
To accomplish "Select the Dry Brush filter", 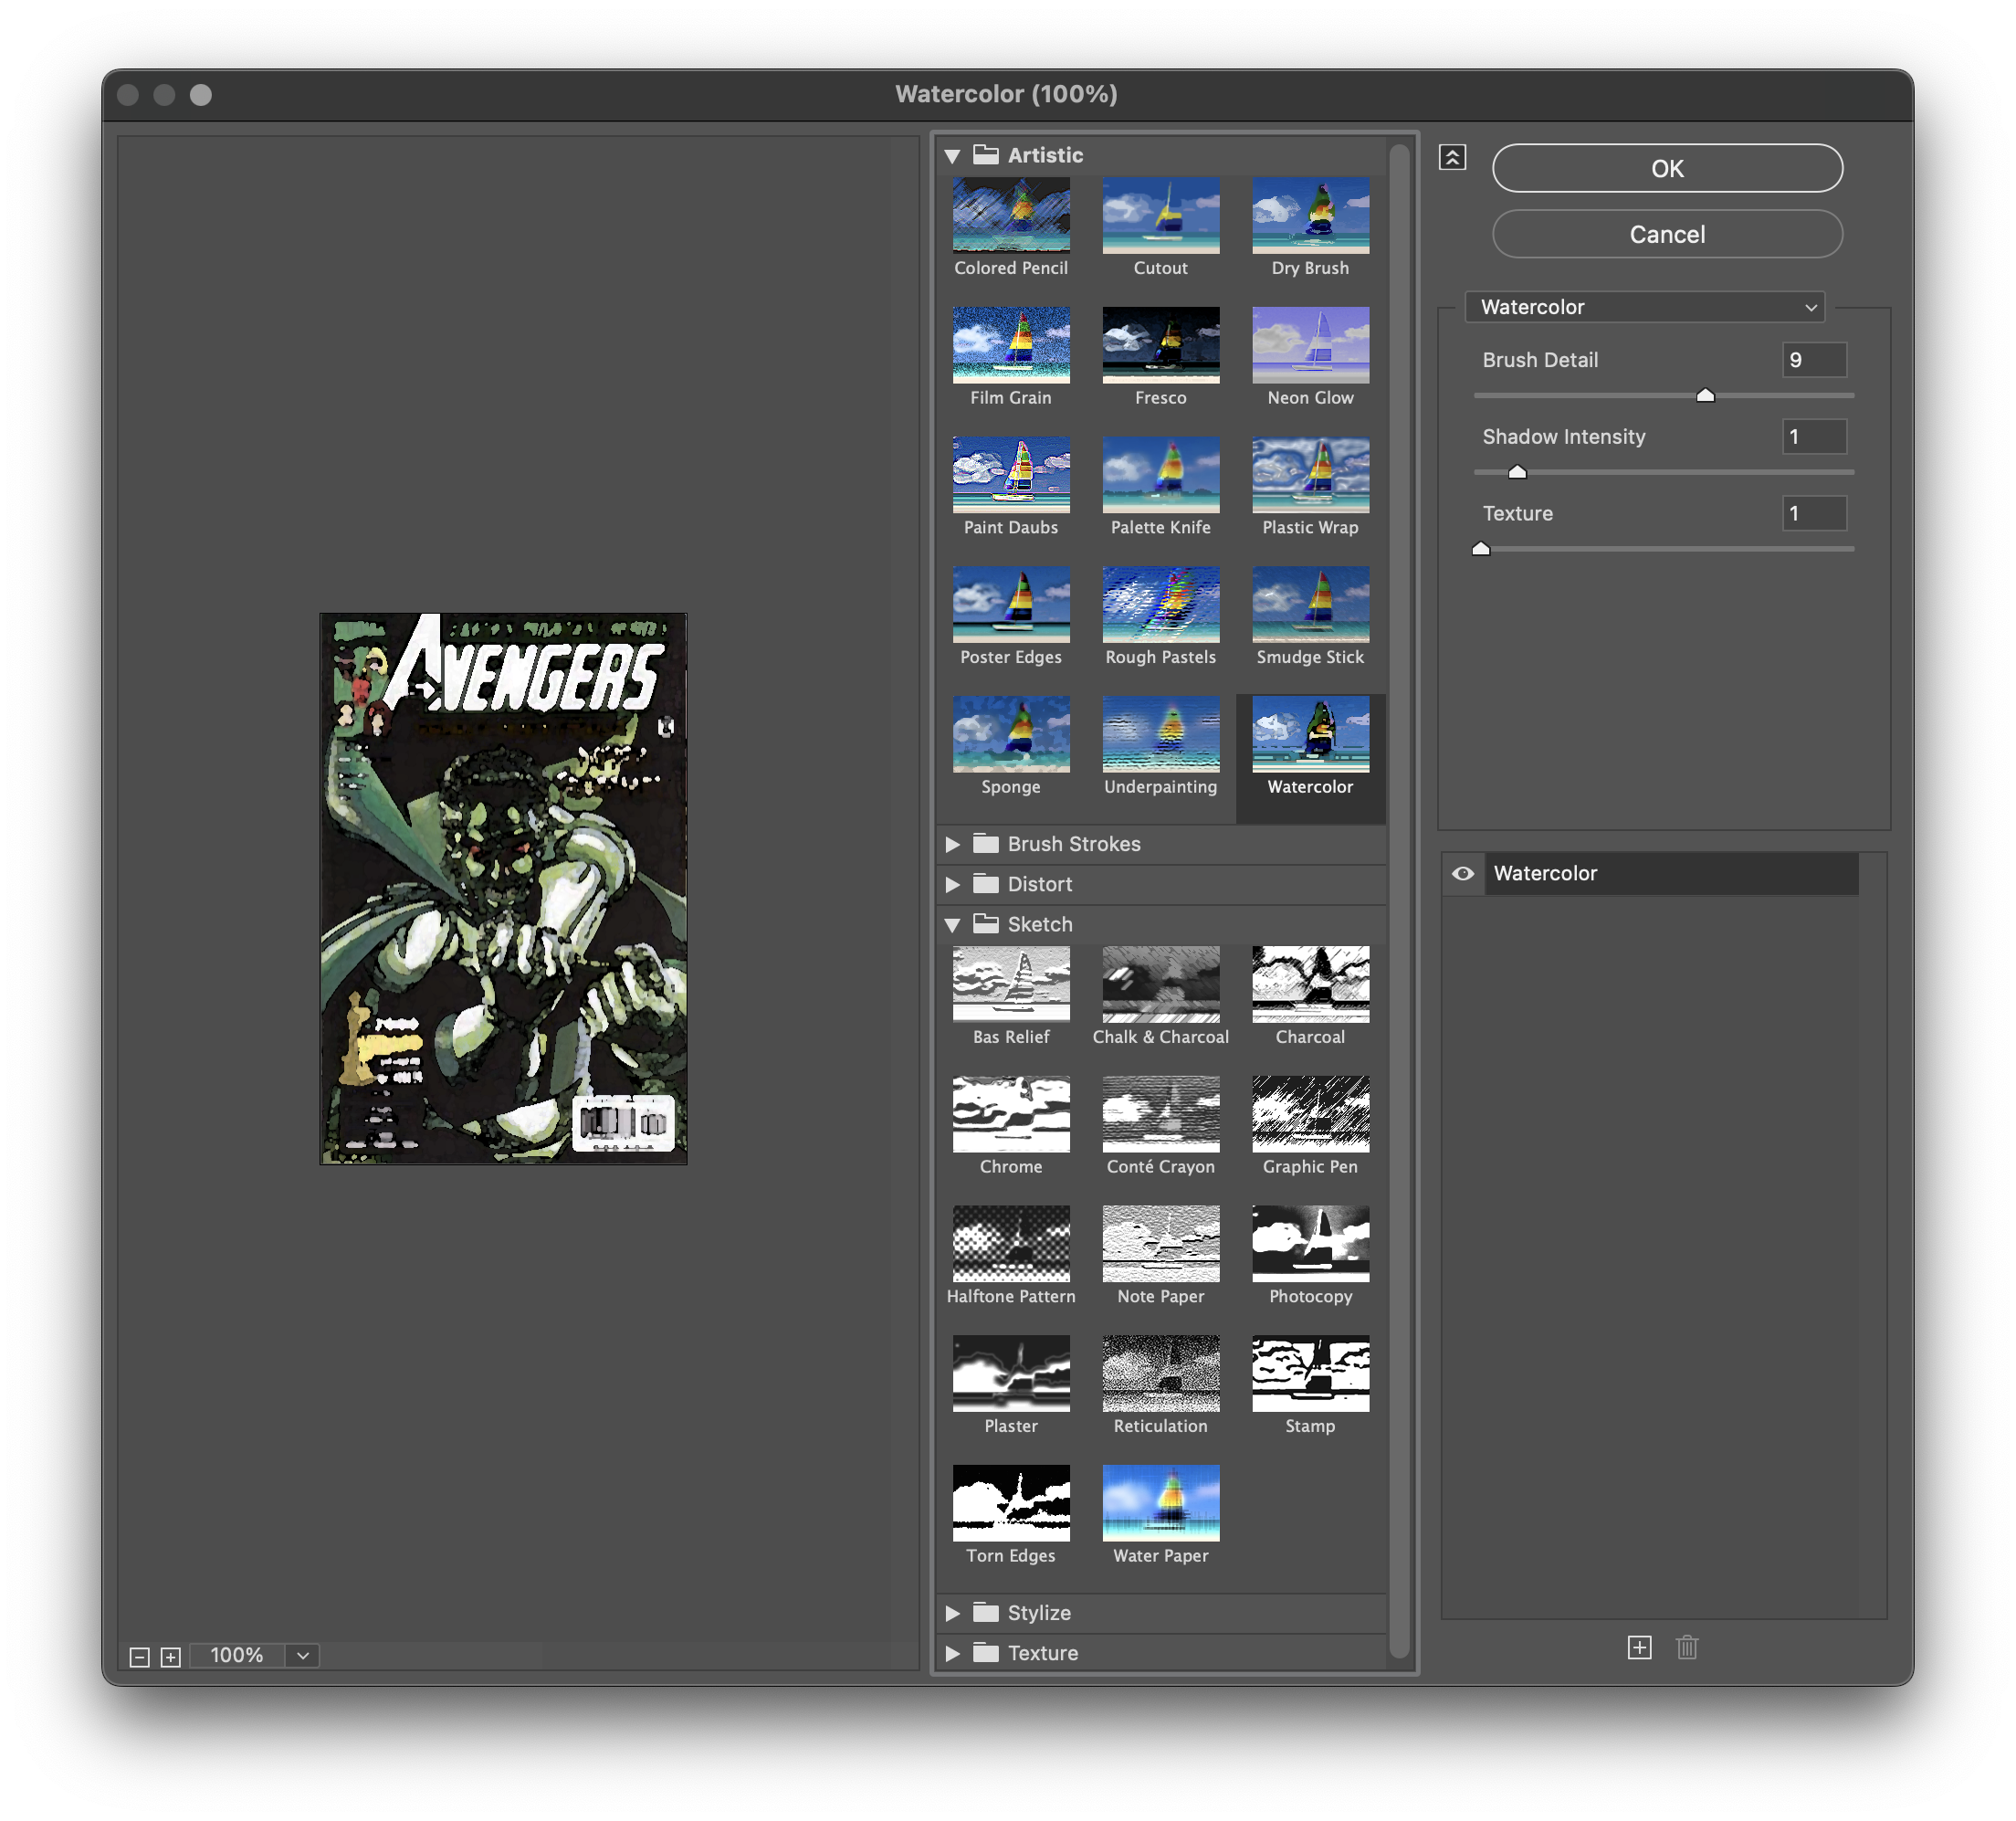I will point(1310,217).
